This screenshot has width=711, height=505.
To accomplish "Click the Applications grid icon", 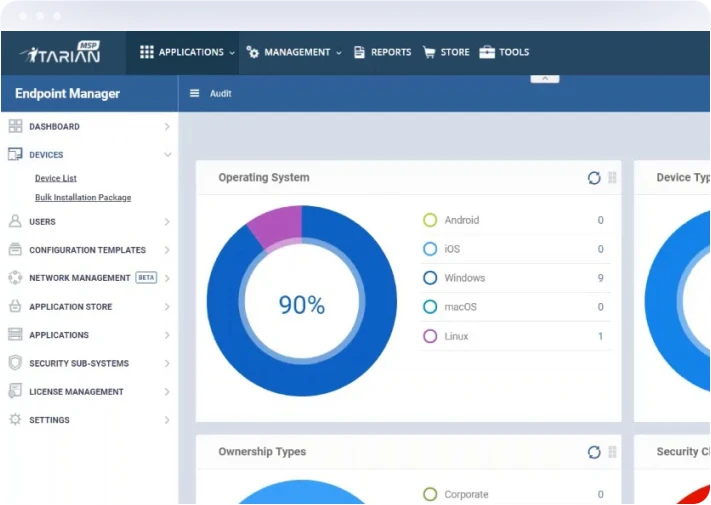I will pyautogui.click(x=147, y=52).
